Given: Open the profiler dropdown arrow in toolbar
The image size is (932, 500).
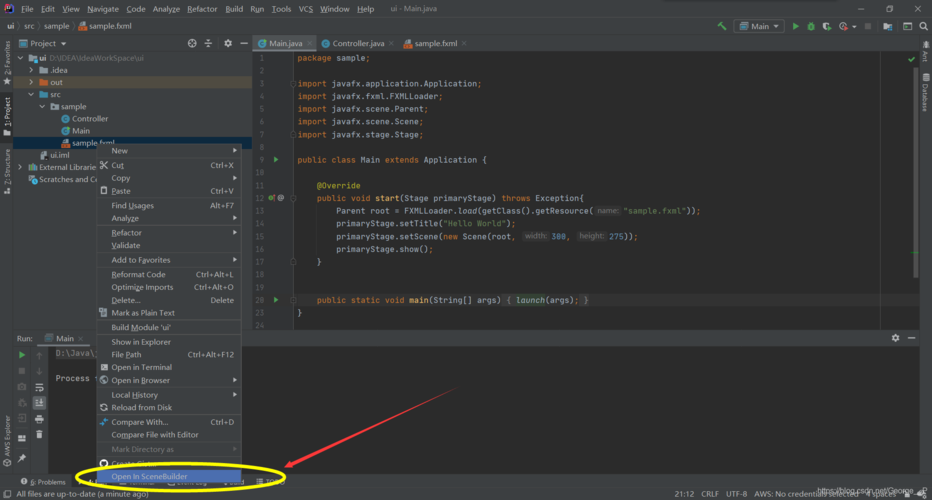Looking at the screenshot, I should 854,27.
